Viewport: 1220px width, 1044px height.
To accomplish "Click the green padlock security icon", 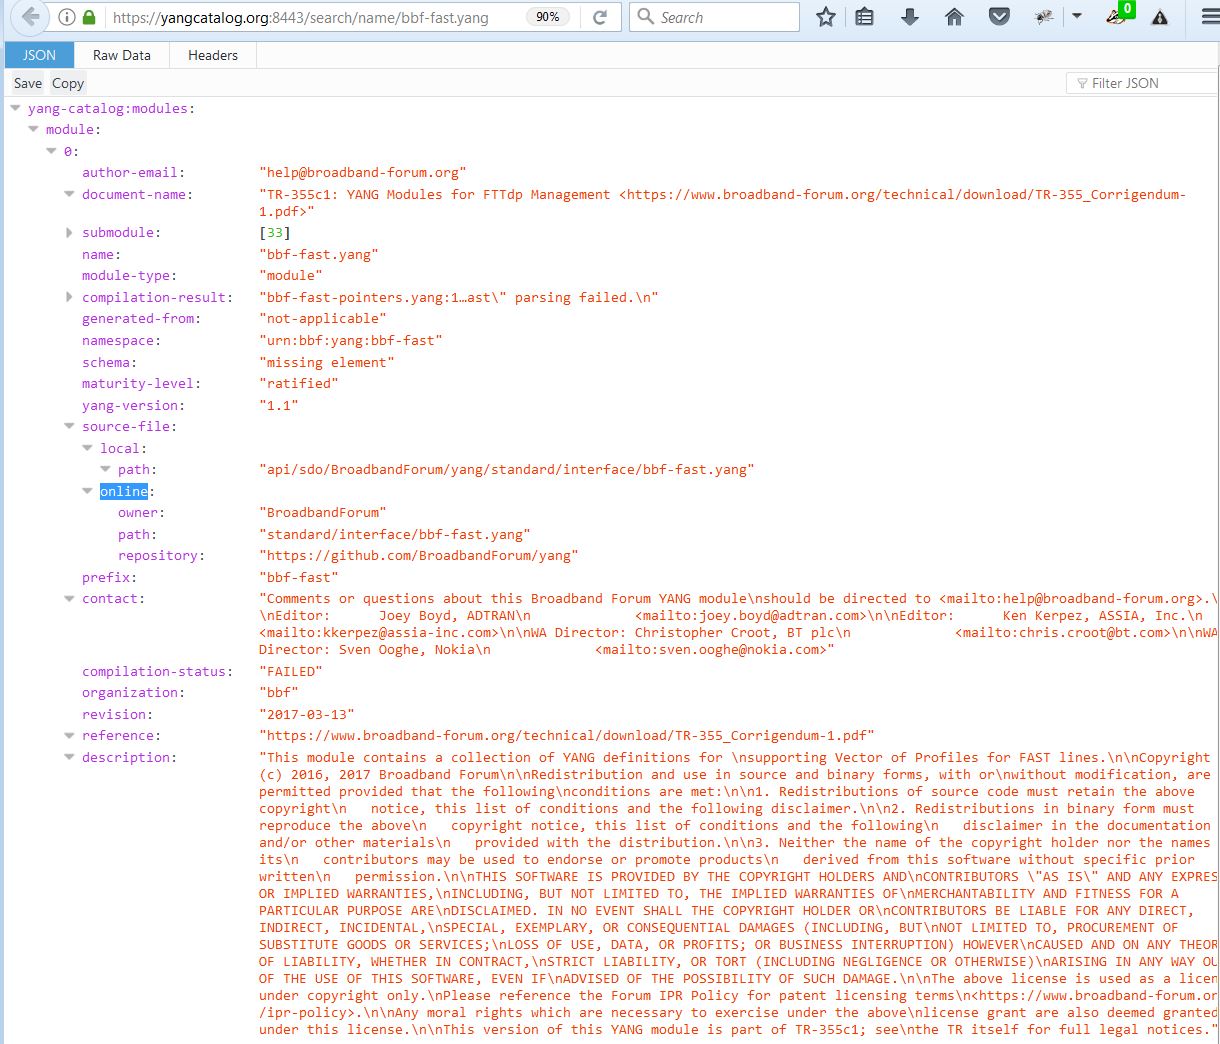I will (x=89, y=17).
